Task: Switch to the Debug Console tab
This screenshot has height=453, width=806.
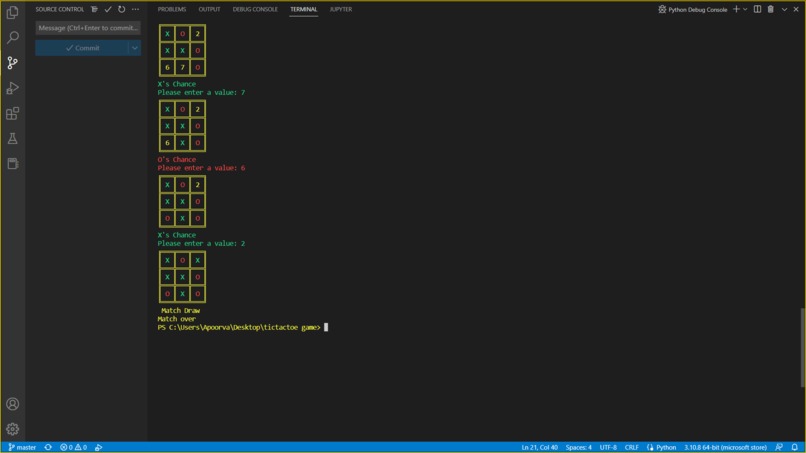Action: (255, 9)
